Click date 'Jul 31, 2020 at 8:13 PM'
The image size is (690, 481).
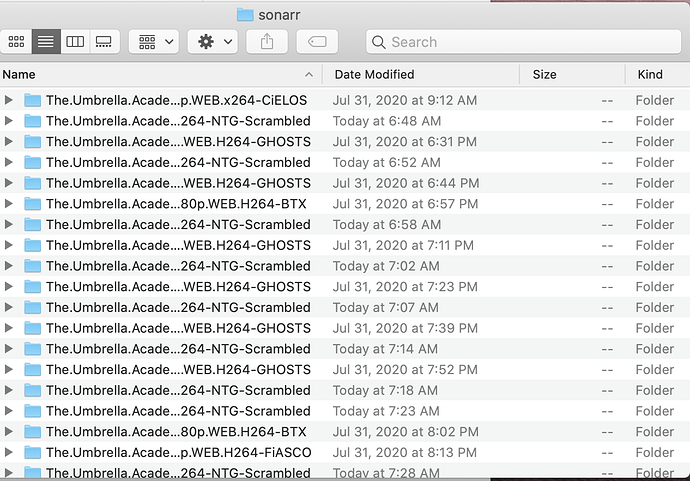(404, 452)
